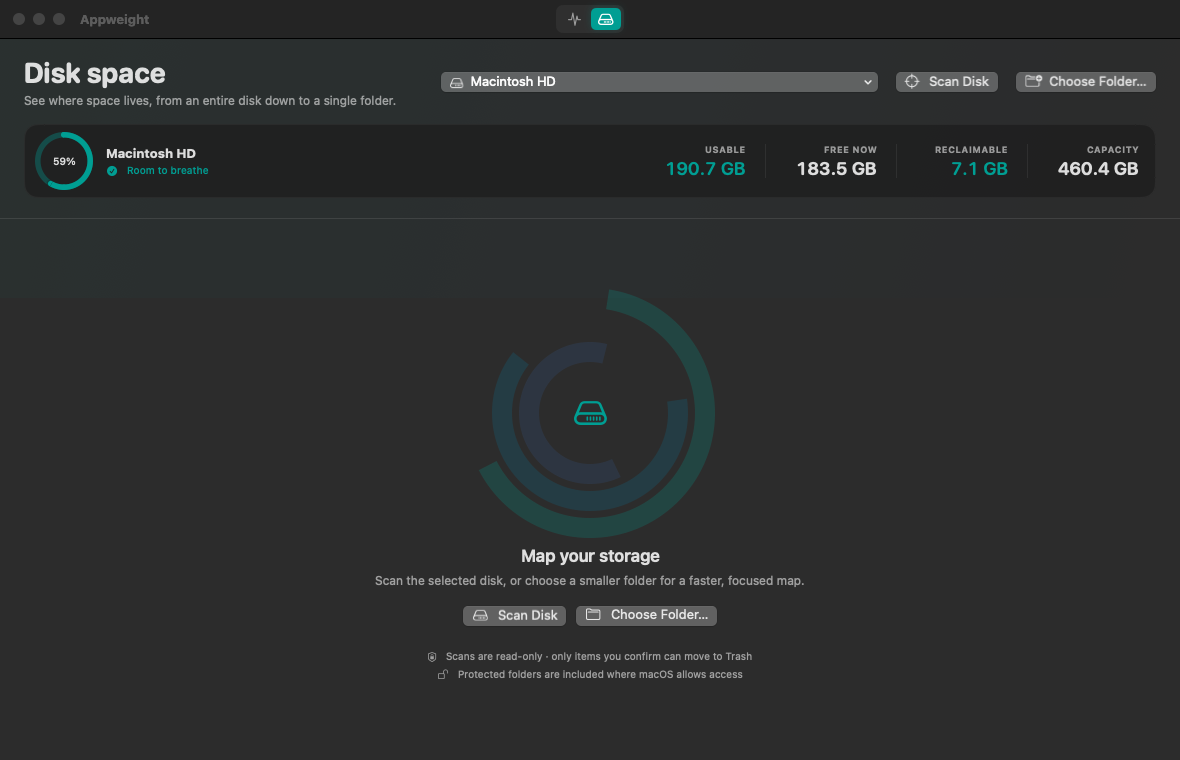Click the Protected folders are included note
The image size is (1180, 760).
tap(601, 675)
